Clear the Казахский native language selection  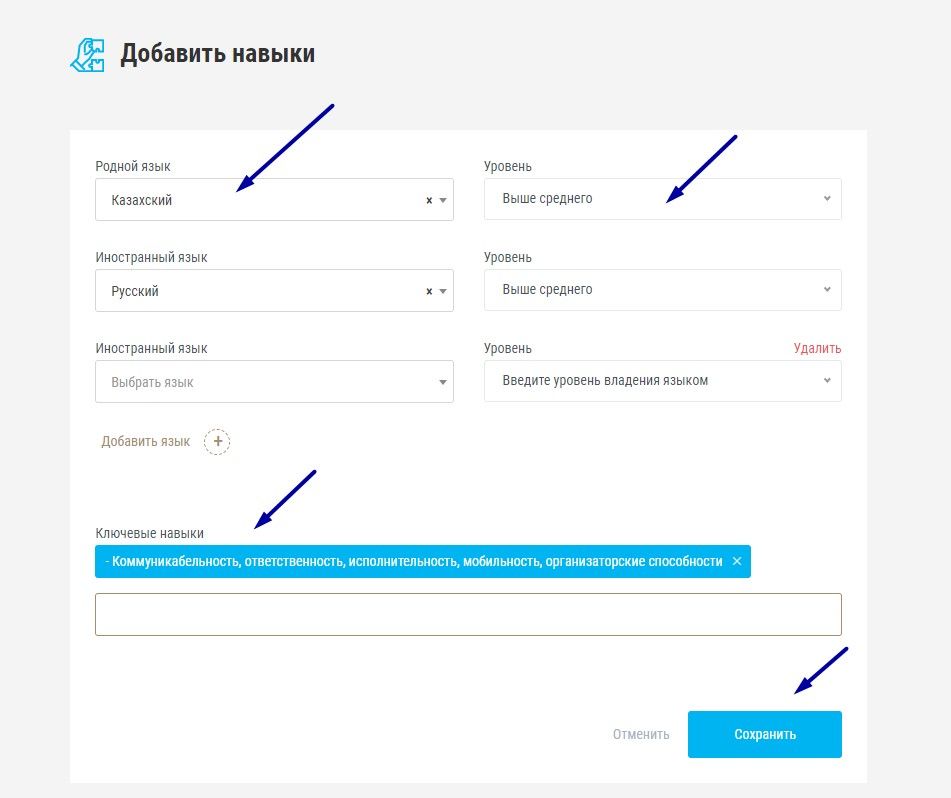[429, 200]
